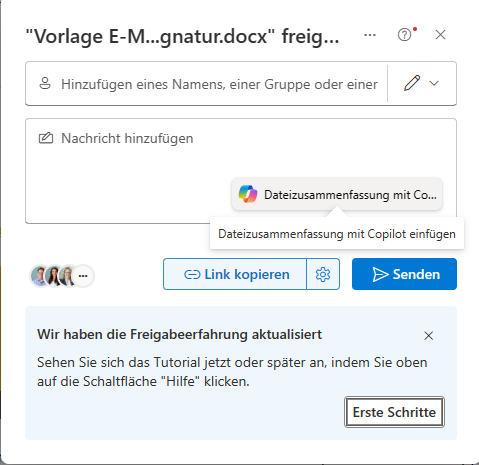Click heading "Wir haben die Freigabeerfahrung aktualisiert"
Screen dimensions: 479x465
coord(179,335)
